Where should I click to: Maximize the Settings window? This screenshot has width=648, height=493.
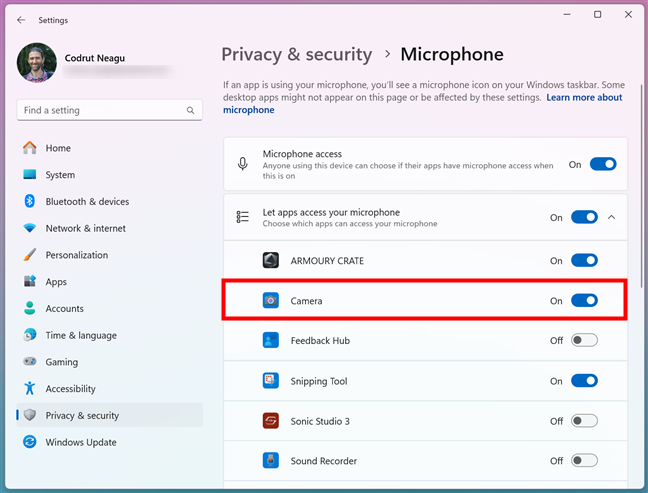pos(598,14)
